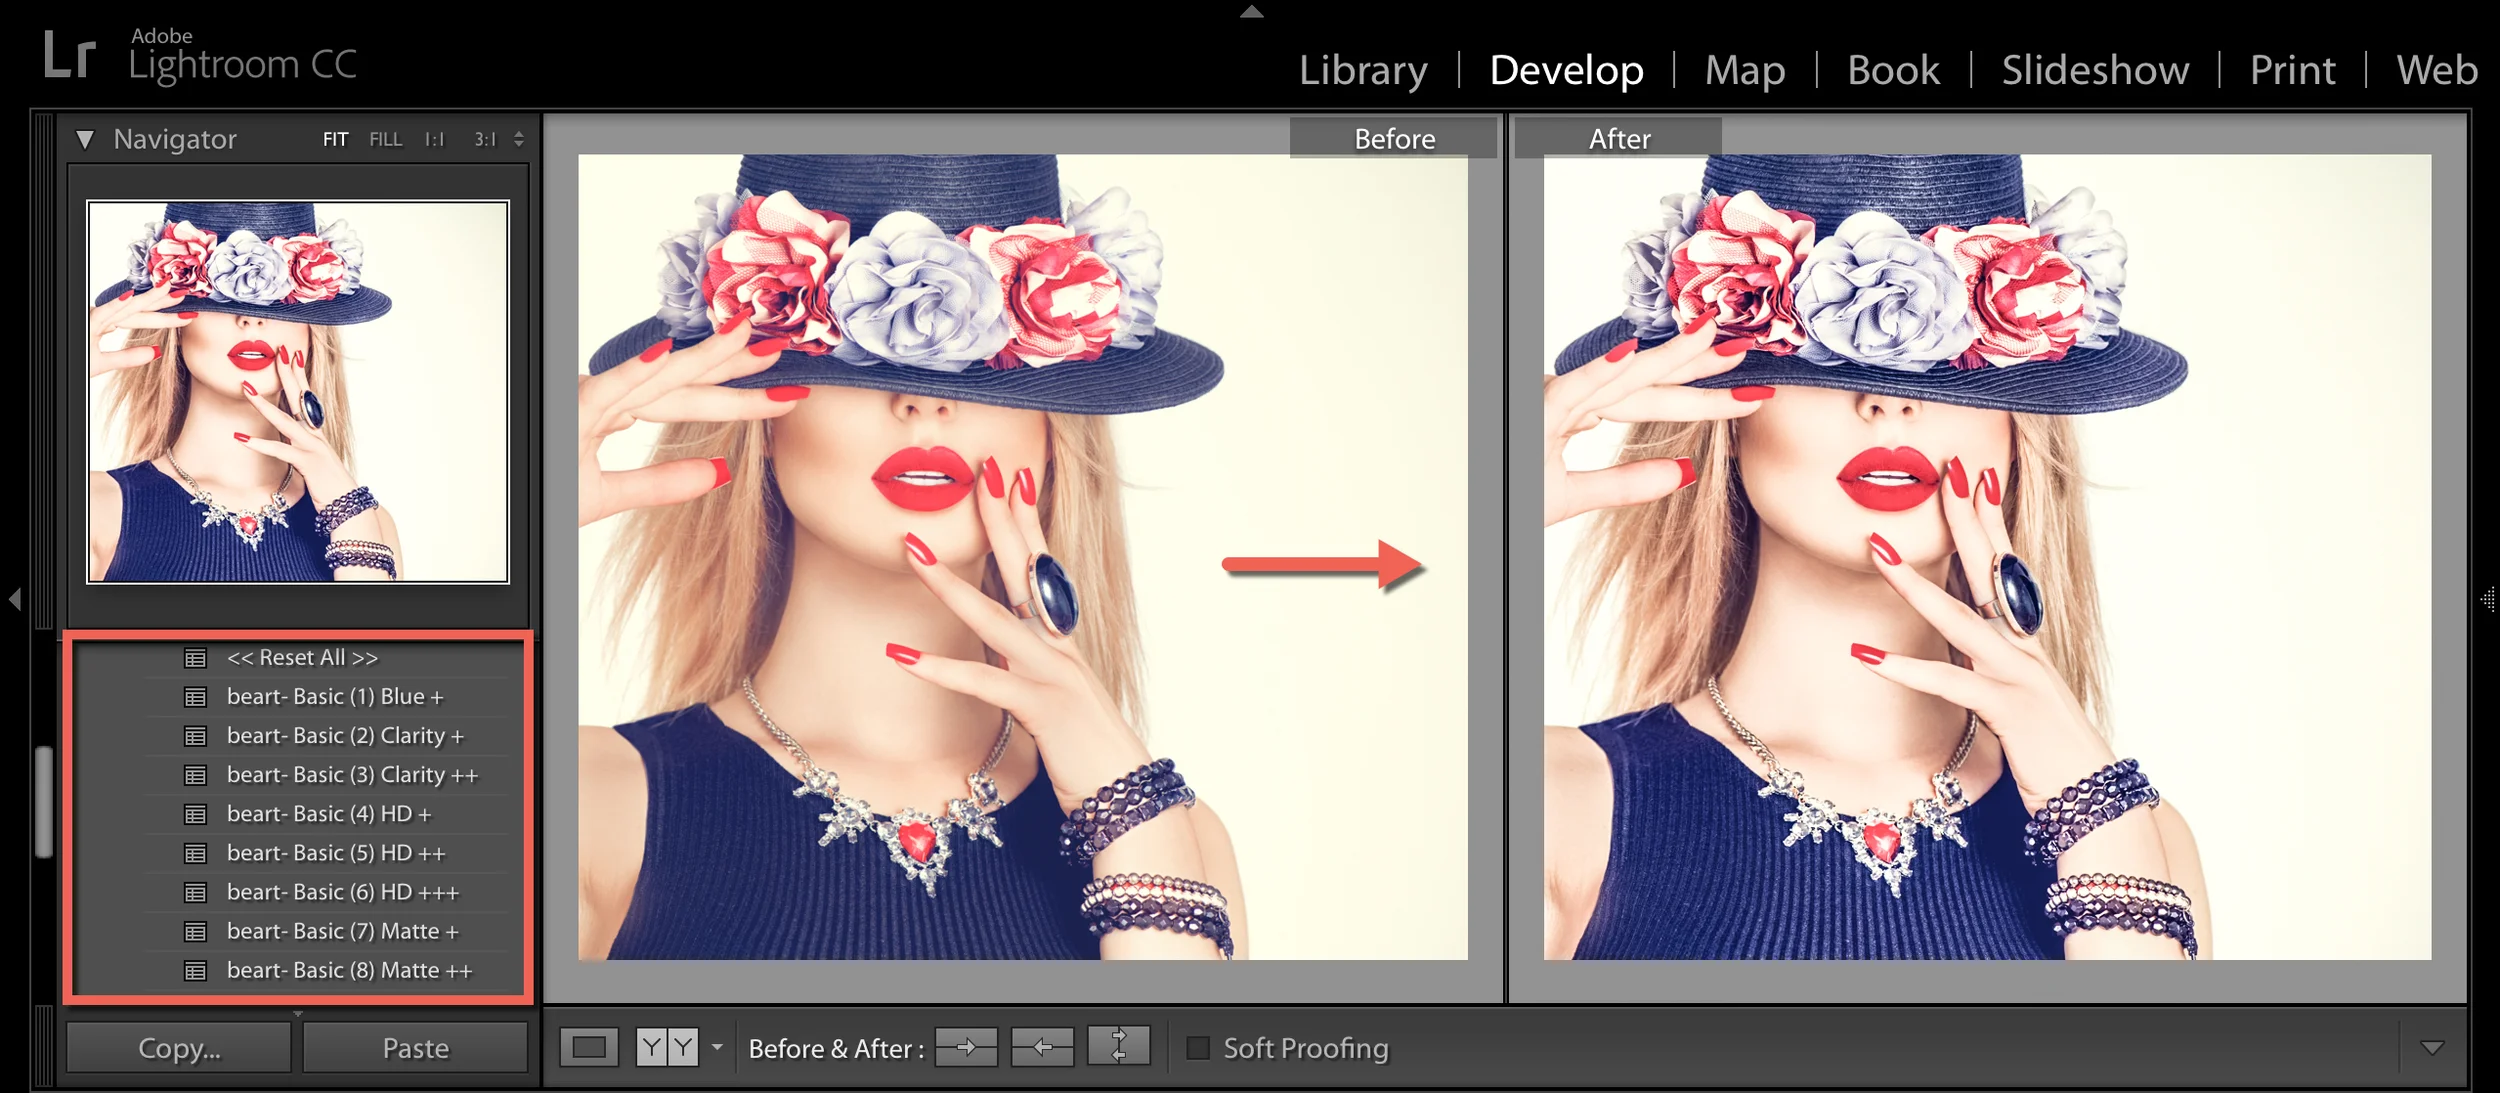Screen dimensions: 2500x1093
Task: Click the Copy... button
Action: point(179,1047)
